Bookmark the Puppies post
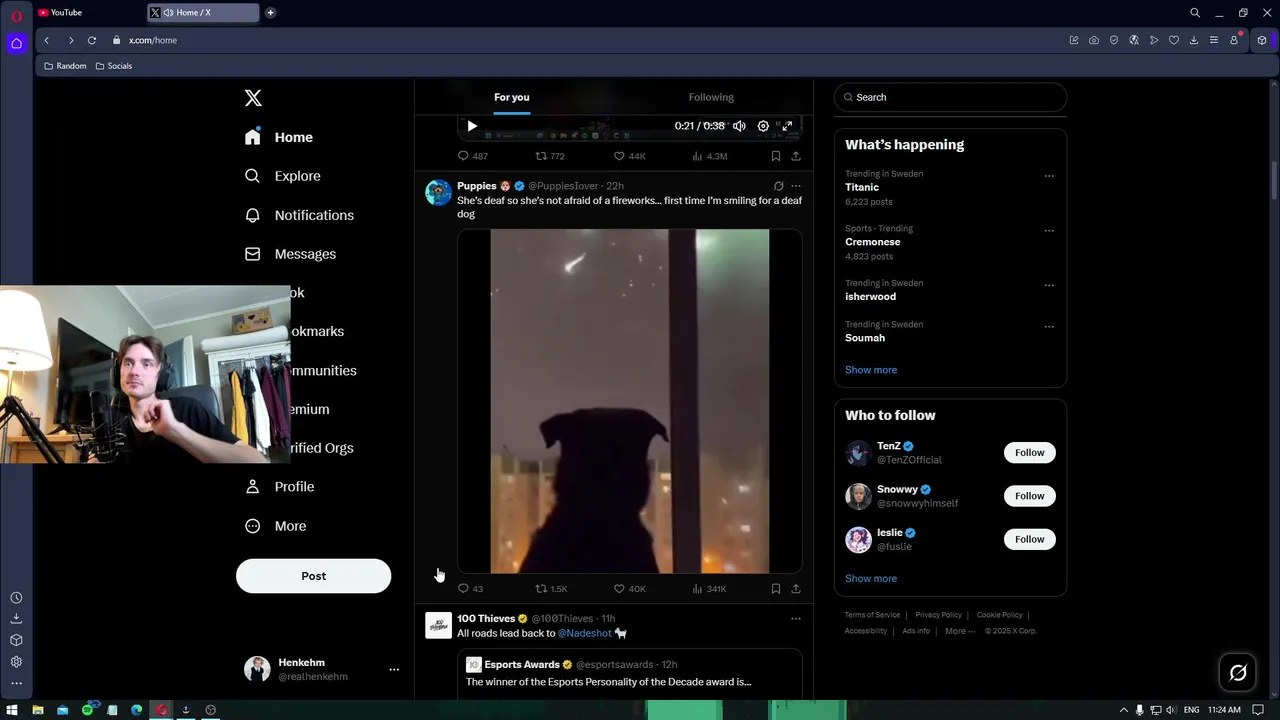 pyautogui.click(x=775, y=589)
